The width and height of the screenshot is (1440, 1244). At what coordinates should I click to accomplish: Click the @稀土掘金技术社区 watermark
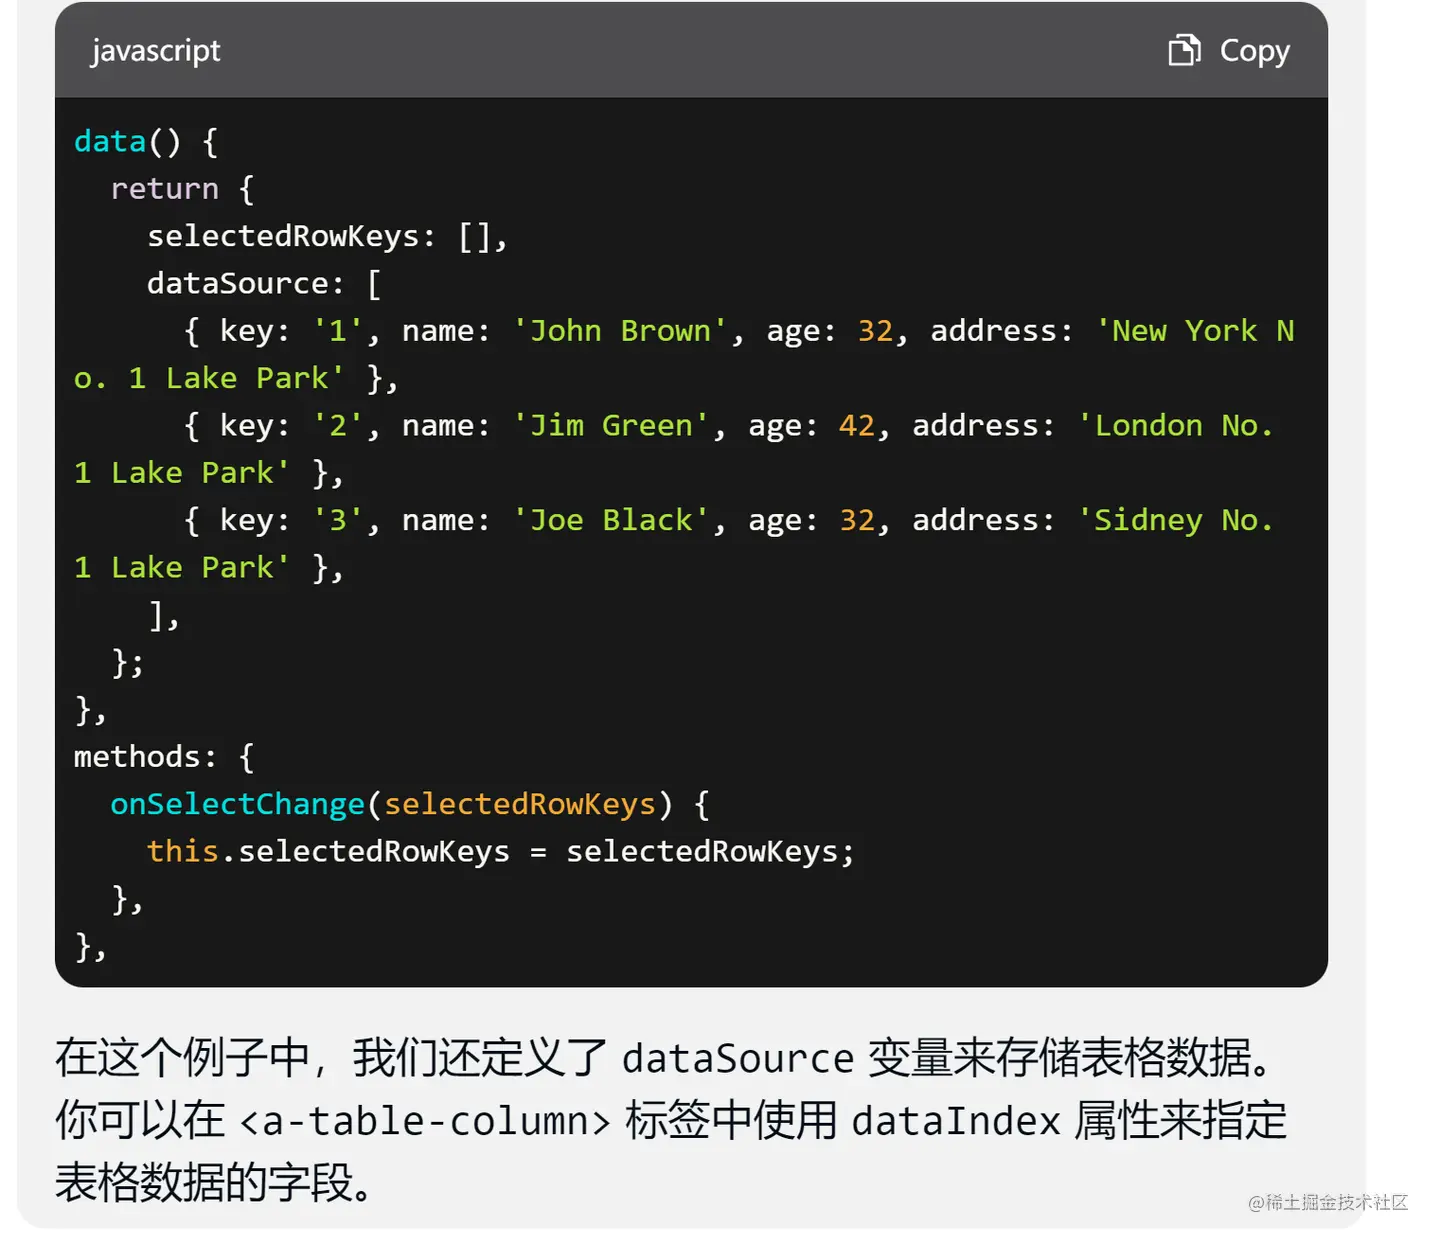[x=1328, y=1202]
